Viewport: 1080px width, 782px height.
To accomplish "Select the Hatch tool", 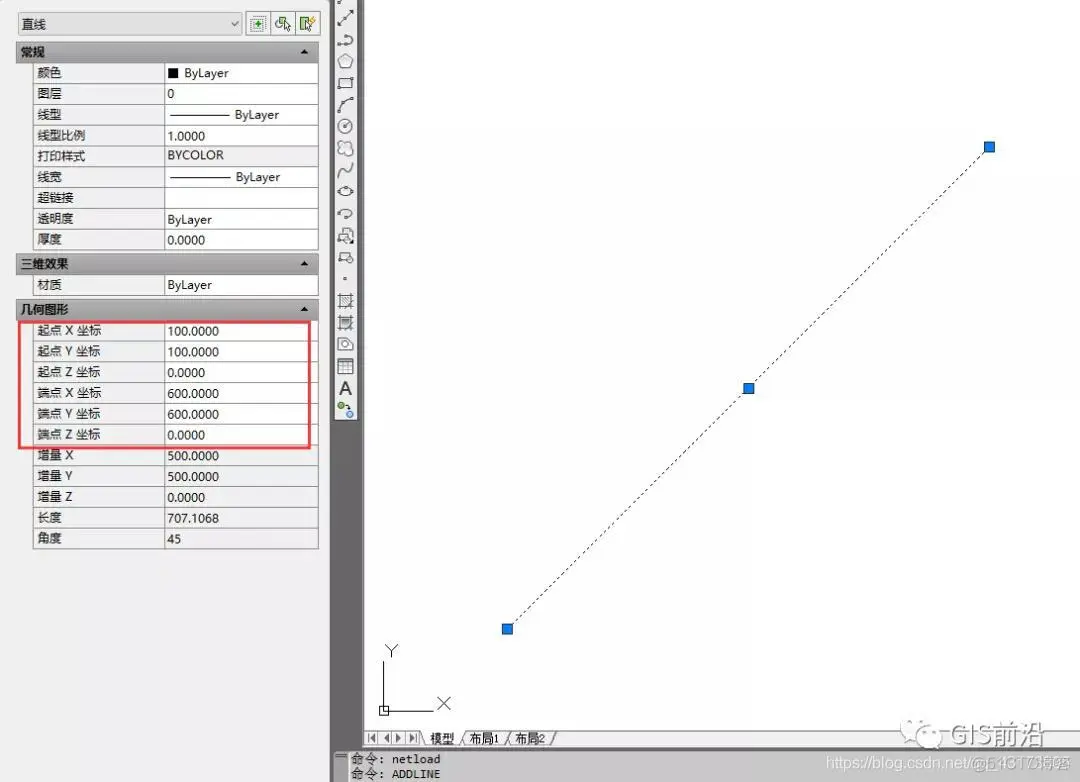I will (x=345, y=300).
